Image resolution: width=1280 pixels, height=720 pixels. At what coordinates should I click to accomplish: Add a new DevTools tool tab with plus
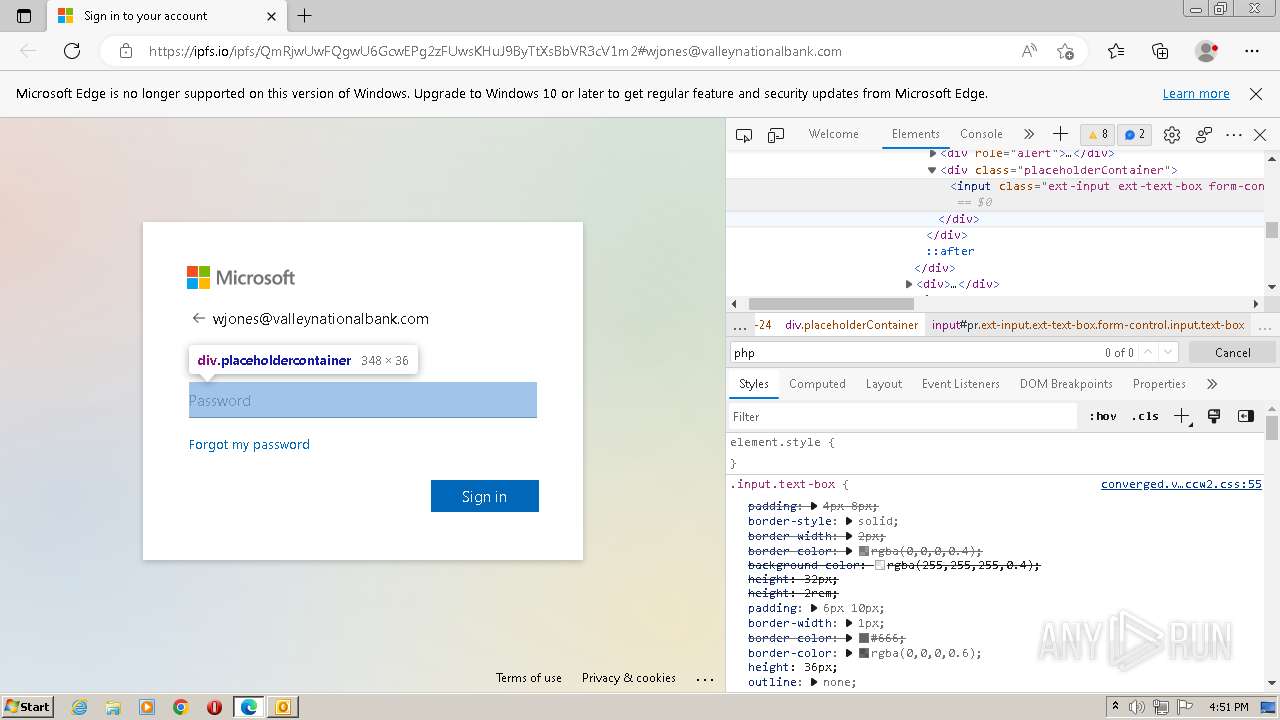click(1060, 134)
